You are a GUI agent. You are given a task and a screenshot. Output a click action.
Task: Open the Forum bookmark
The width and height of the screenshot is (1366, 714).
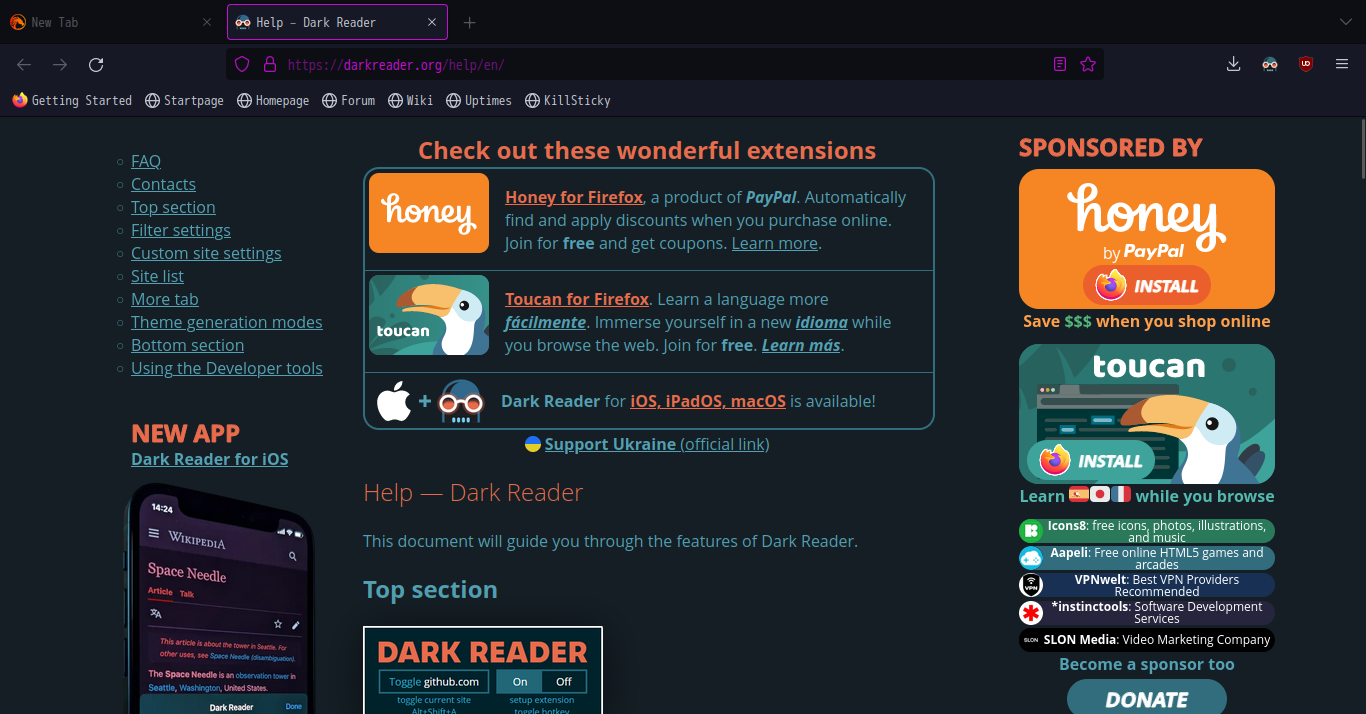(x=349, y=100)
